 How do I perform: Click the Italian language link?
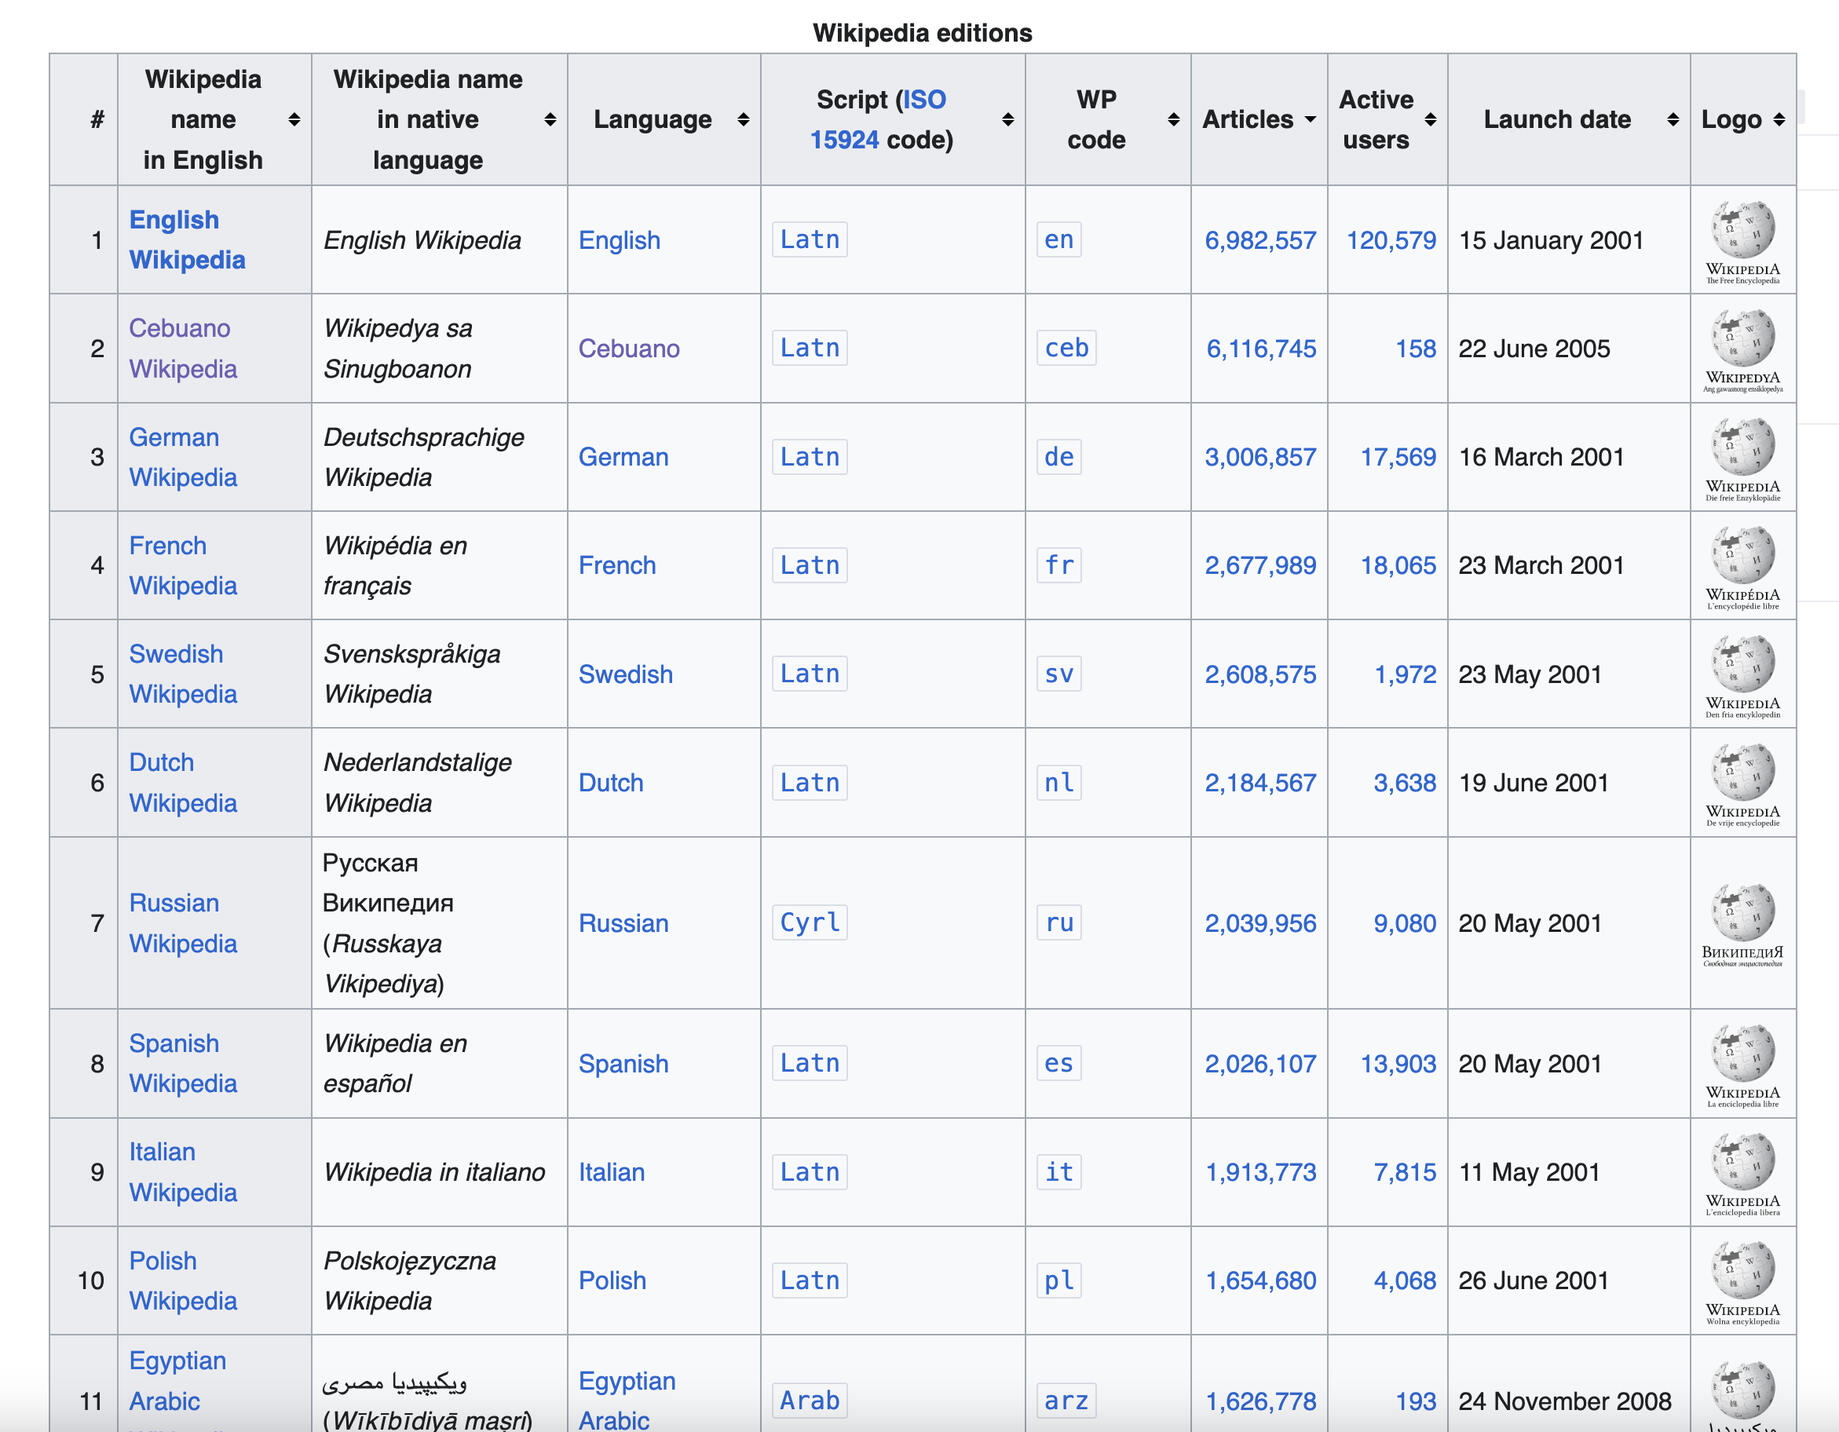point(611,1172)
